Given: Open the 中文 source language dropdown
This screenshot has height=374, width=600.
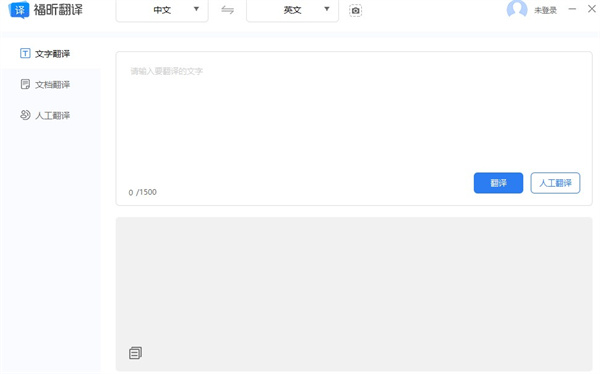Looking at the screenshot, I should [x=162, y=10].
